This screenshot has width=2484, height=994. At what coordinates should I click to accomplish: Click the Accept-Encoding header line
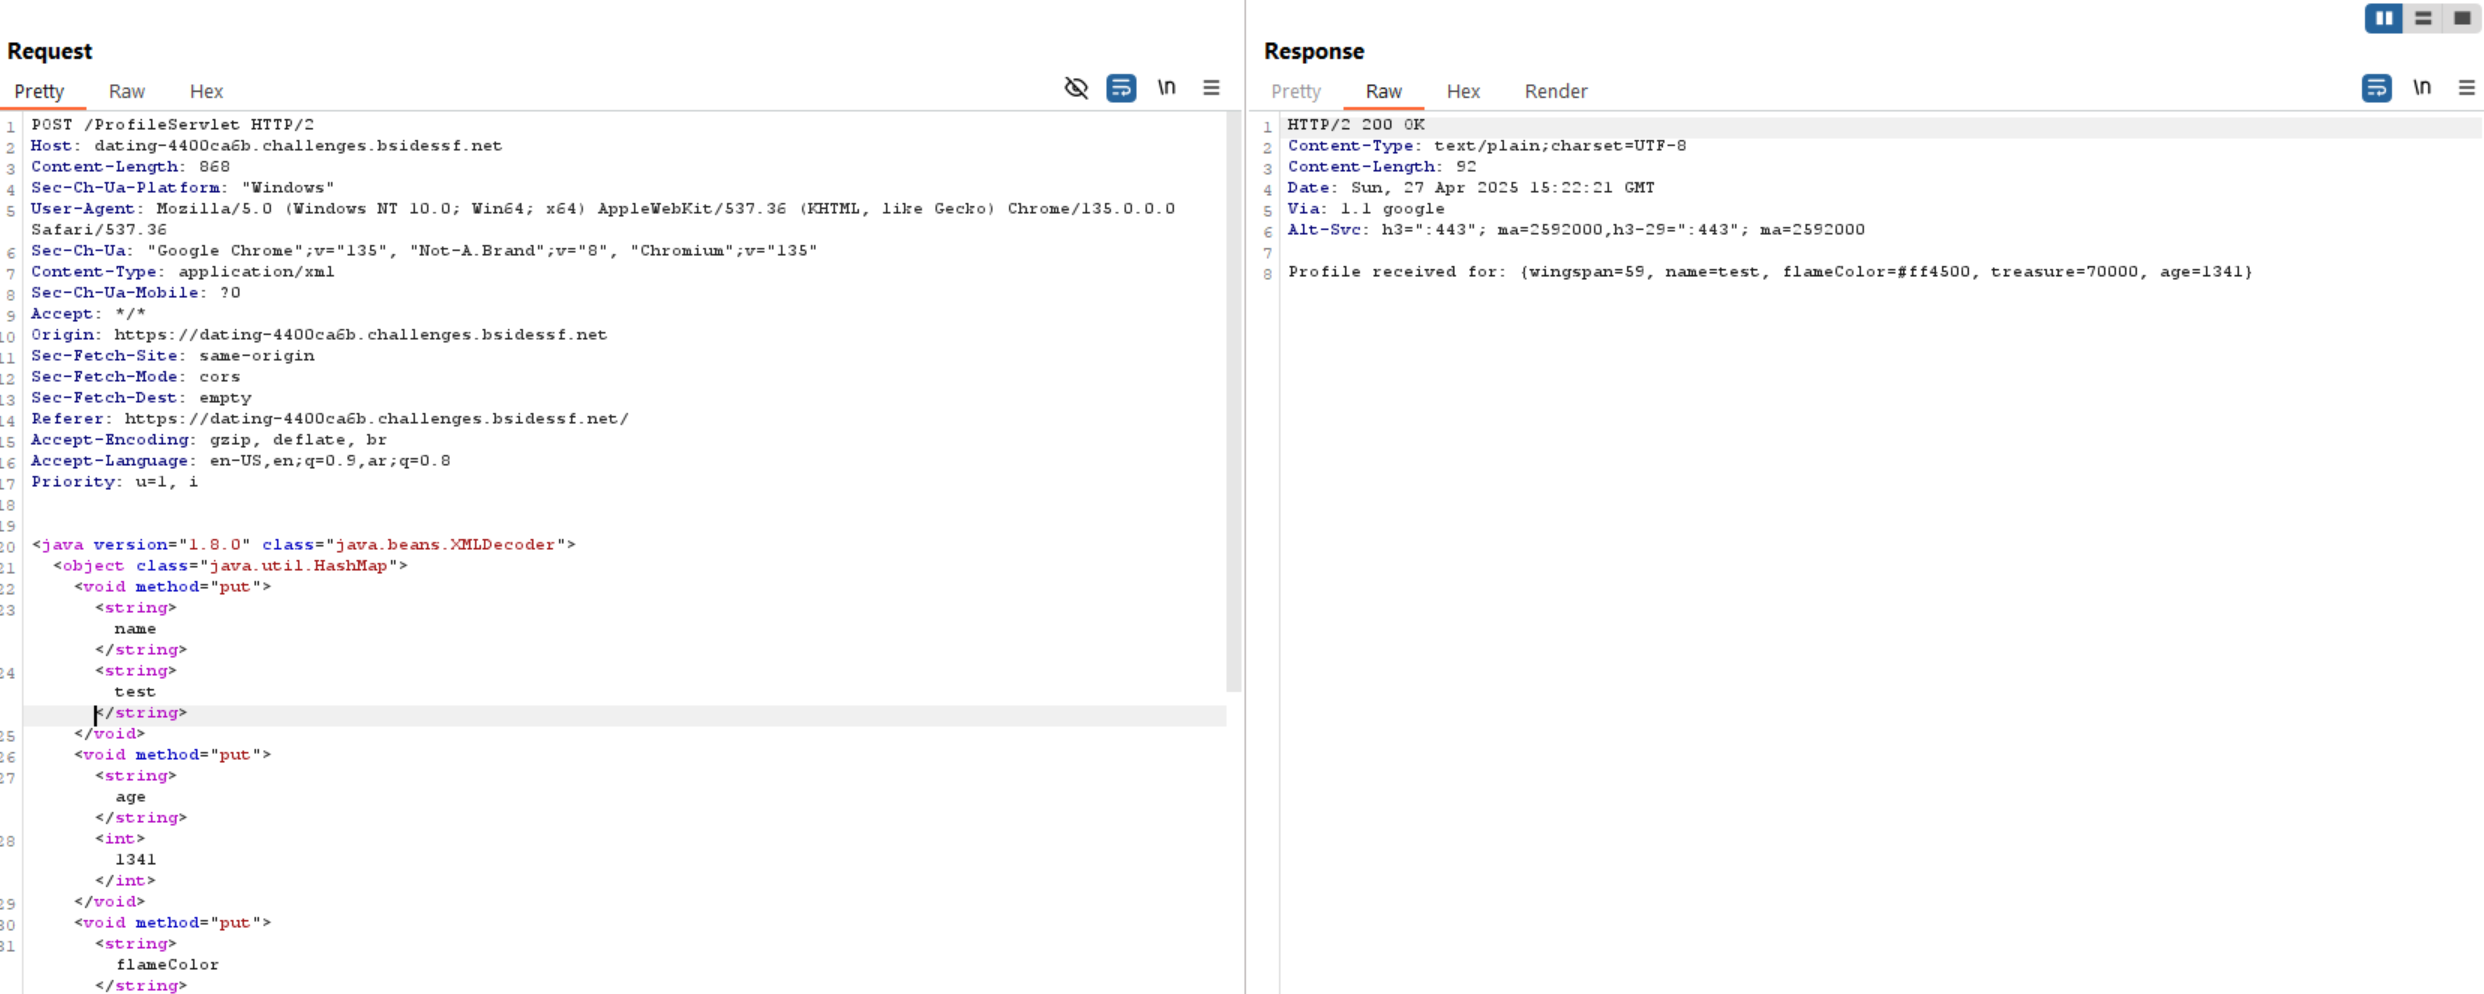pos(209,440)
